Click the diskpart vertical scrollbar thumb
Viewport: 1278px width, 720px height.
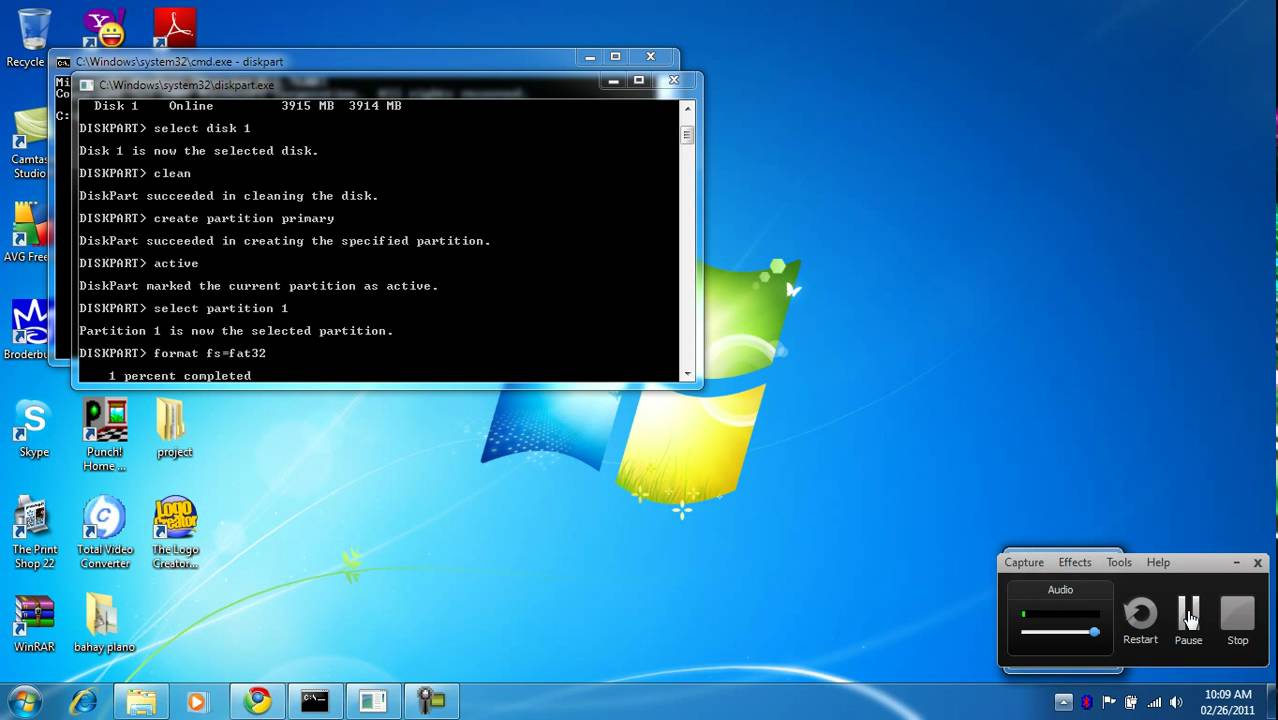pyautogui.click(x=687, y=135)
